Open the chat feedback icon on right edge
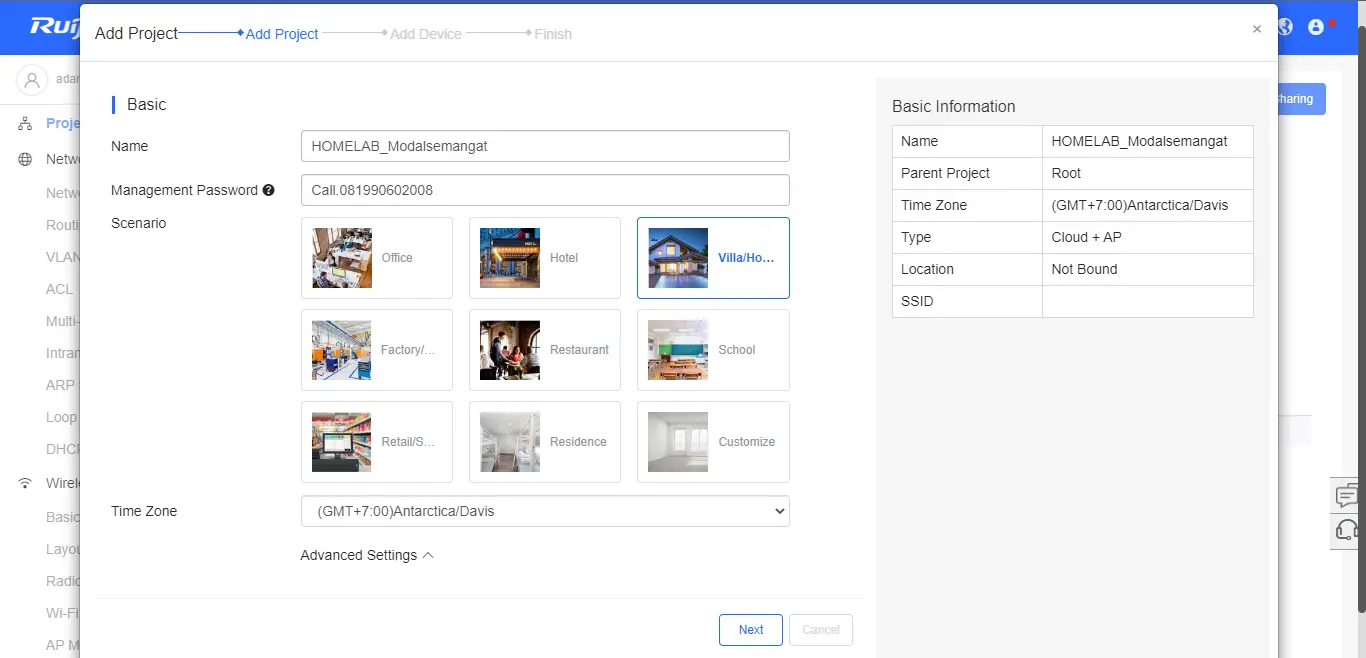Viewport: 1366px width, 658px height. pos(1348,495)
